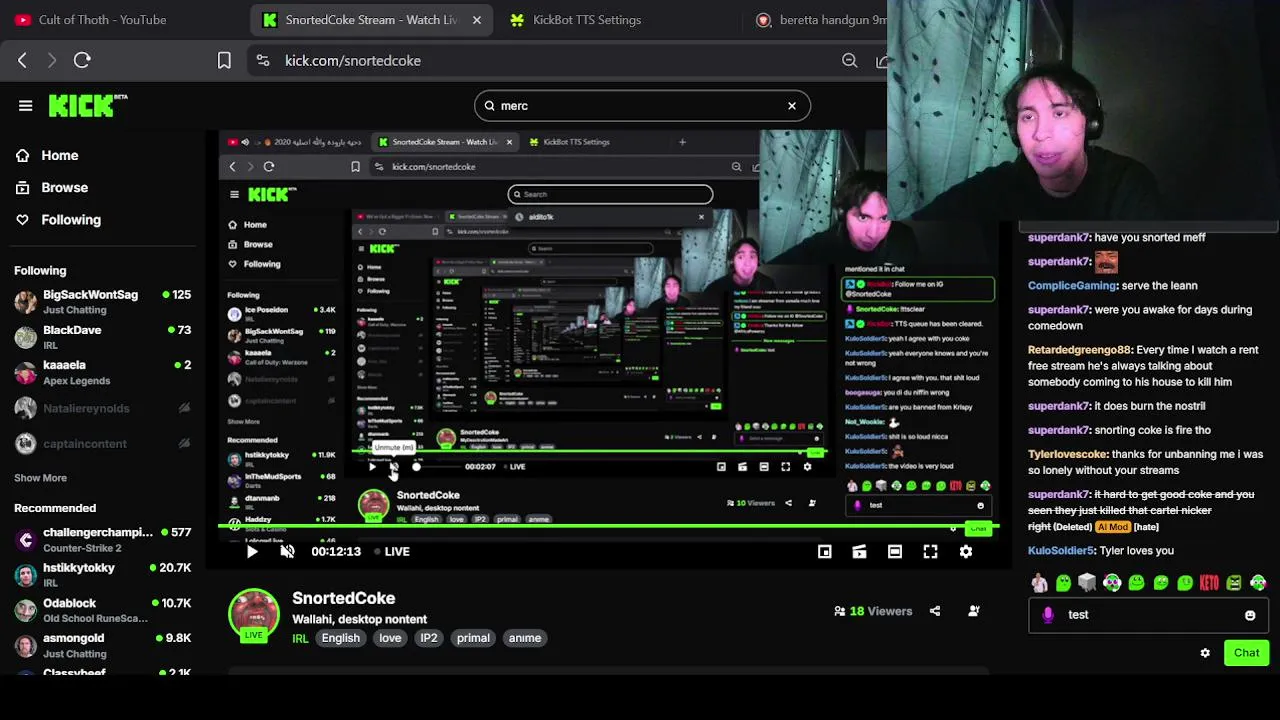Clear the 'merc' search text
The height and width of the screenshot is (720, 1280).
791,105
